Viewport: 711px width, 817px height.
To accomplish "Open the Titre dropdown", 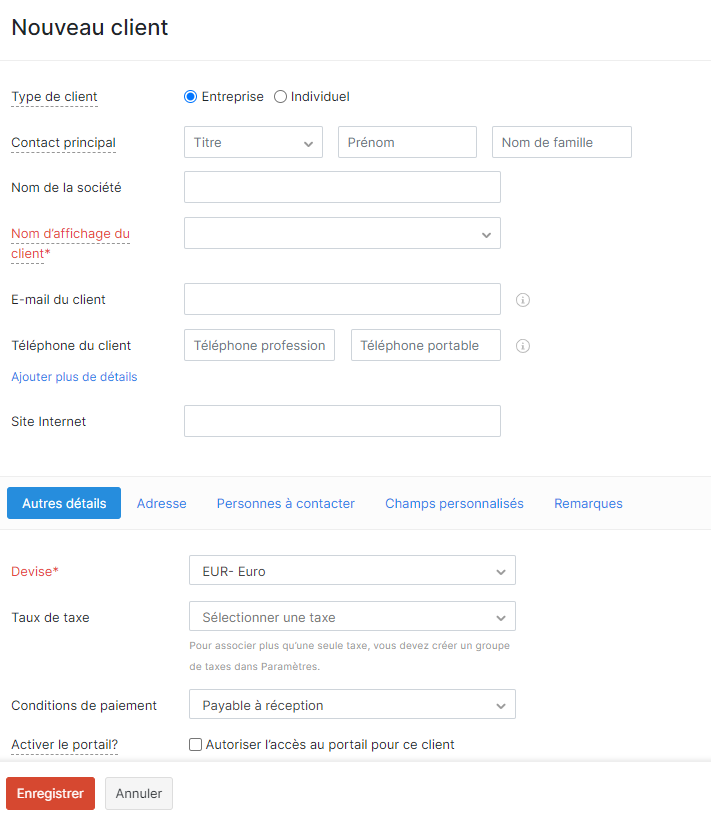I will click(253, 142).
